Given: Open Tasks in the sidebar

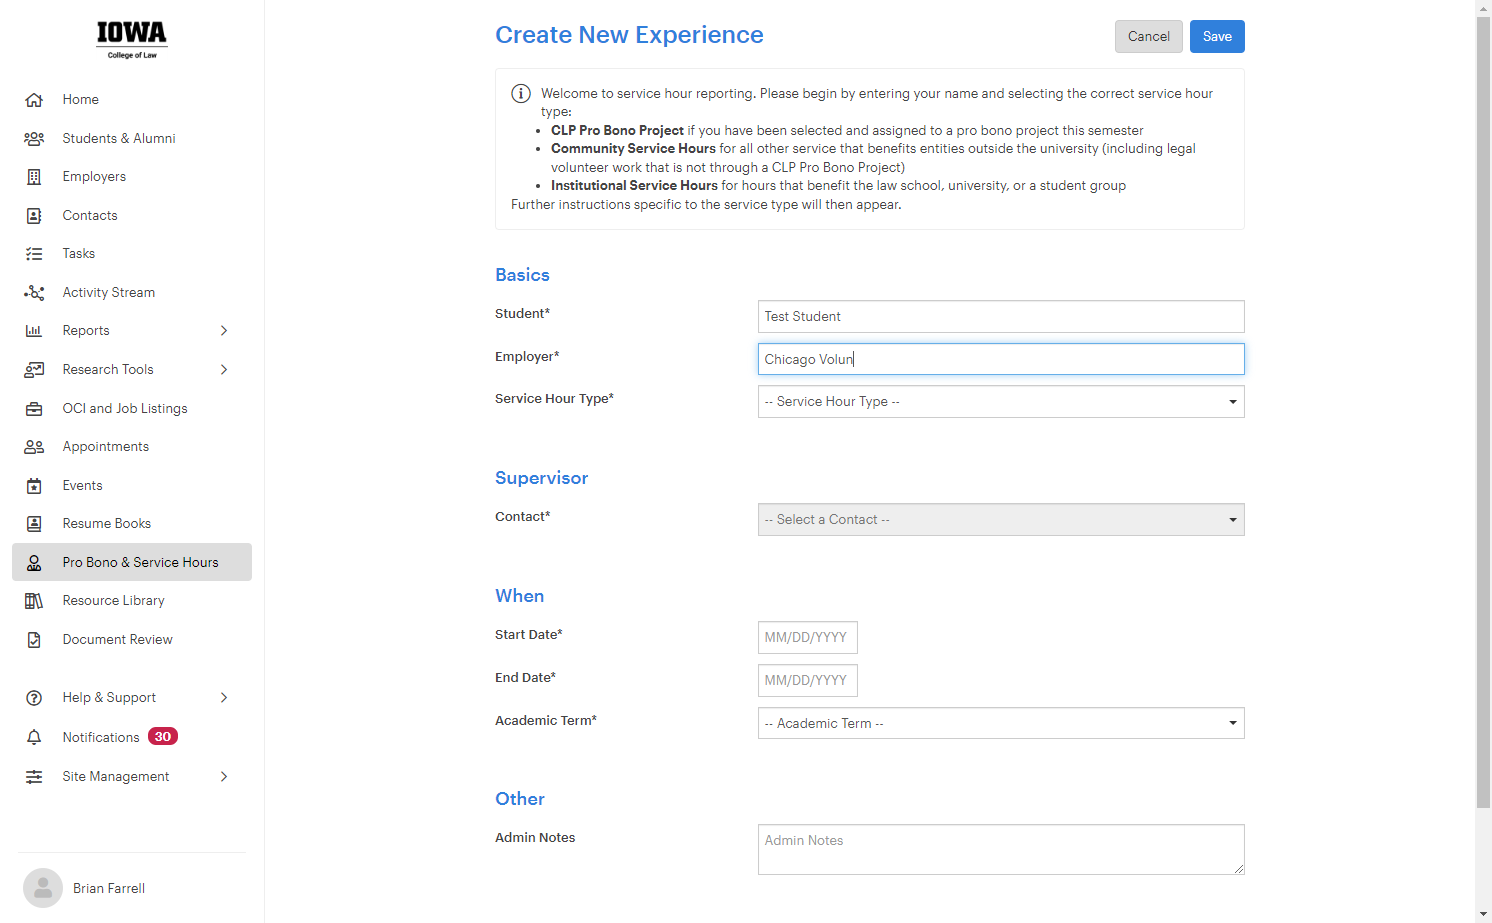Looking at the screenshot, I should pyautogui.click(x=79, y=254).
